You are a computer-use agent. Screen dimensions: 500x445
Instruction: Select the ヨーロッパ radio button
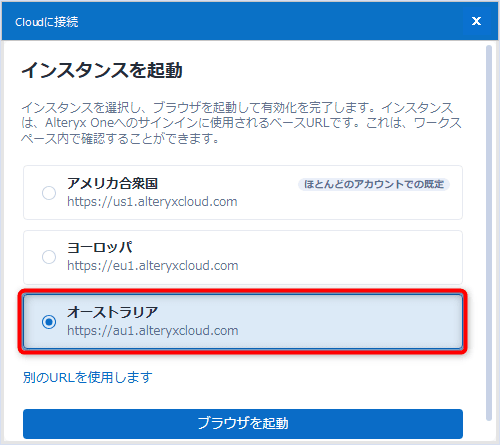(49, 257)
